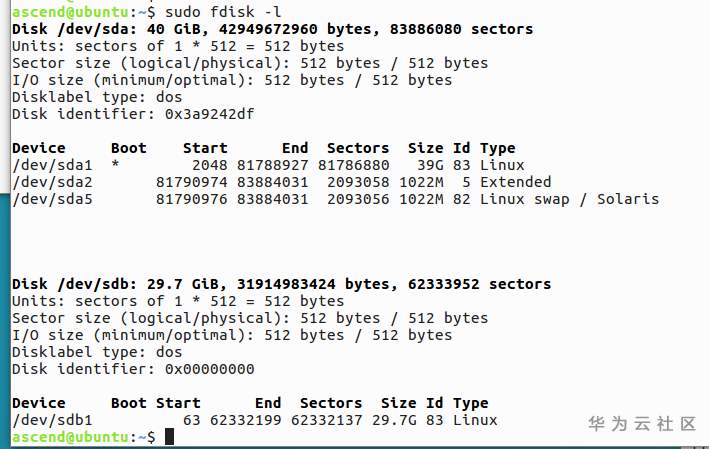Click the boot flag asterisk for sda1
This screenshot has width=709, height=449.
point(116,165)
